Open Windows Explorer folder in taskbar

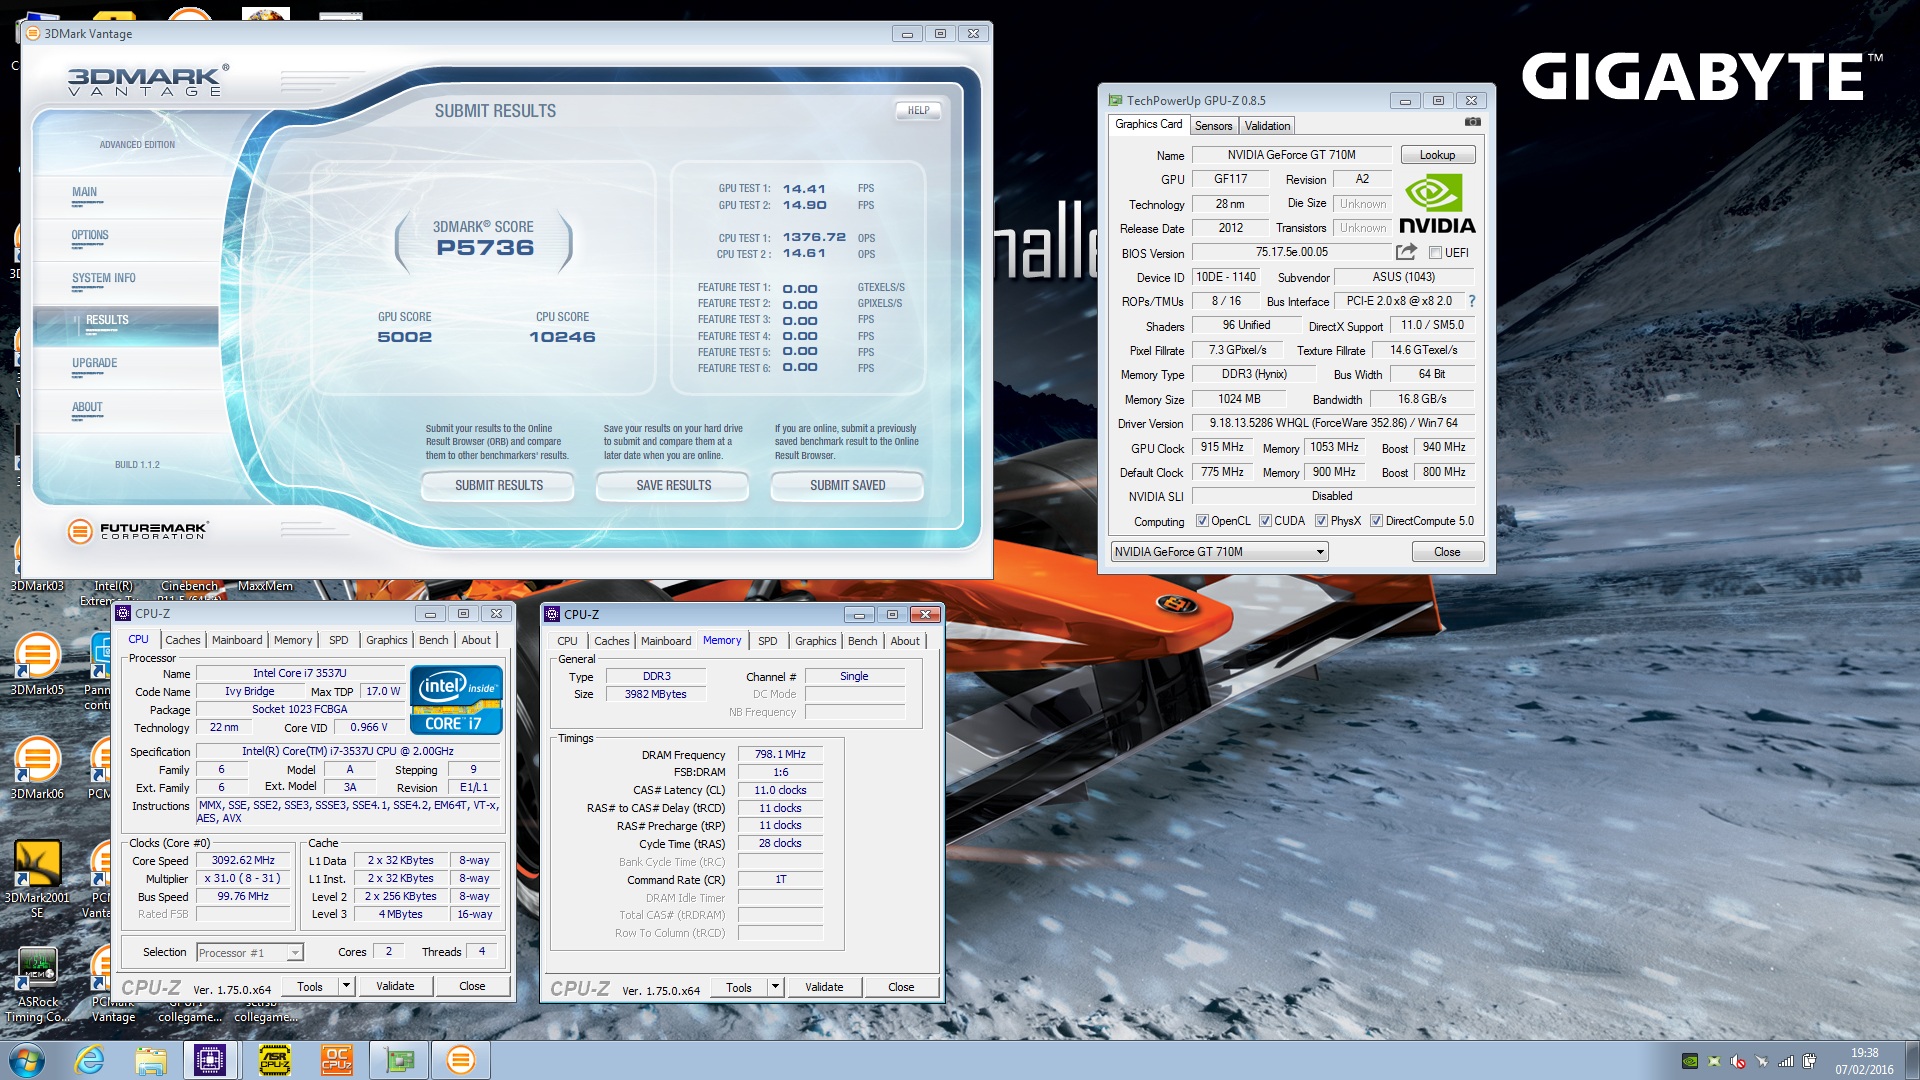[151, 1060]
